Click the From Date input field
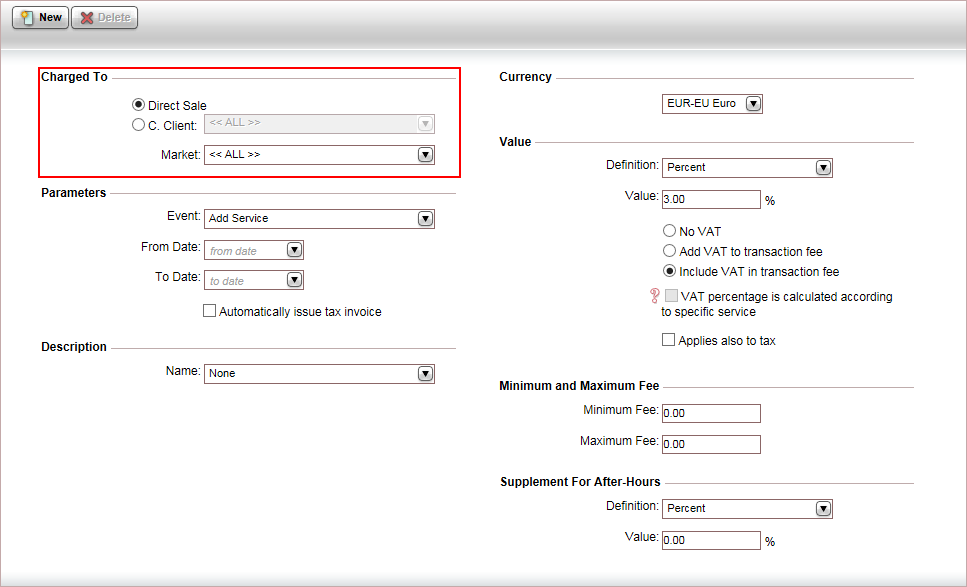Image resolution: width=967 pixels, height=587 pixels. (245, 250)
